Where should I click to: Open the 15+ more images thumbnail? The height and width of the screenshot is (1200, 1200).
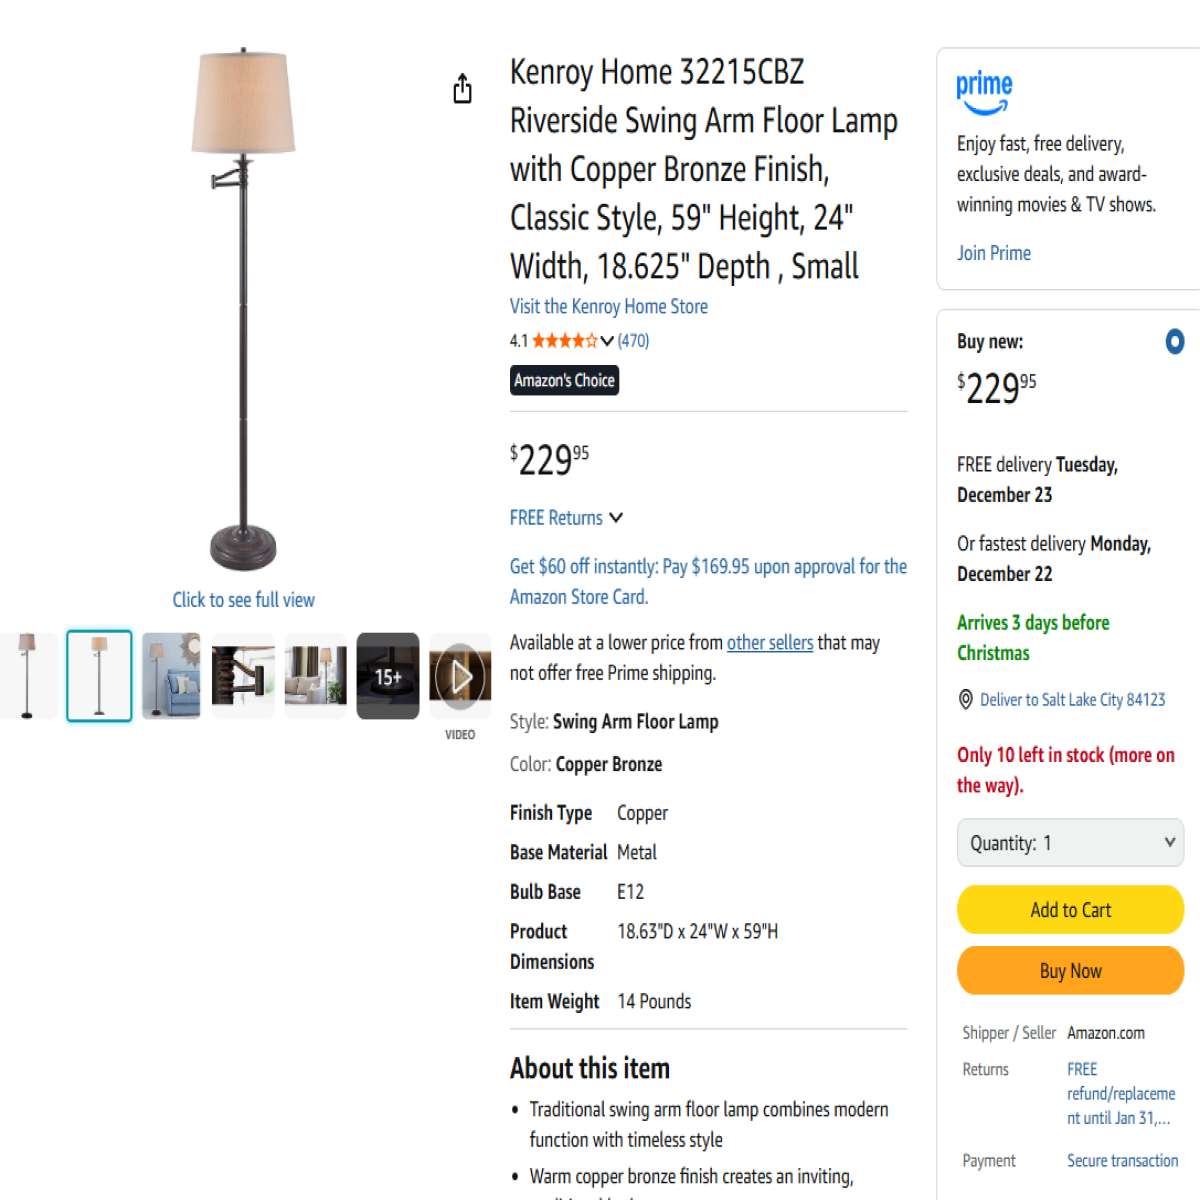tap(388, 676)
